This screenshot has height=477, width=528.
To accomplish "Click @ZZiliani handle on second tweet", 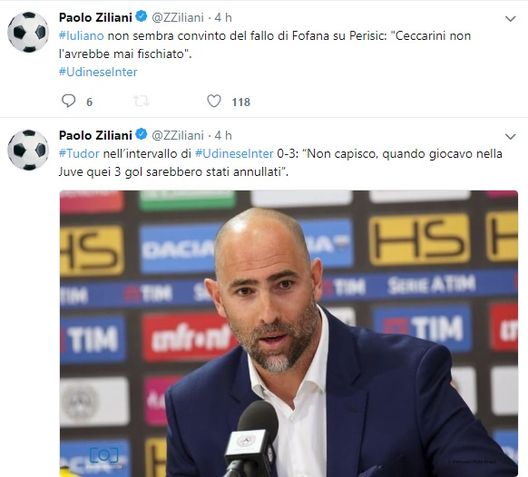I will coord(178,135).
